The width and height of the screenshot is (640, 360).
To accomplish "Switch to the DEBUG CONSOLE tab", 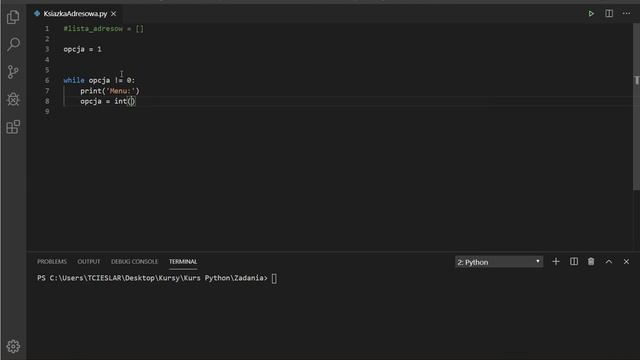I will click(x=134, y=262).
